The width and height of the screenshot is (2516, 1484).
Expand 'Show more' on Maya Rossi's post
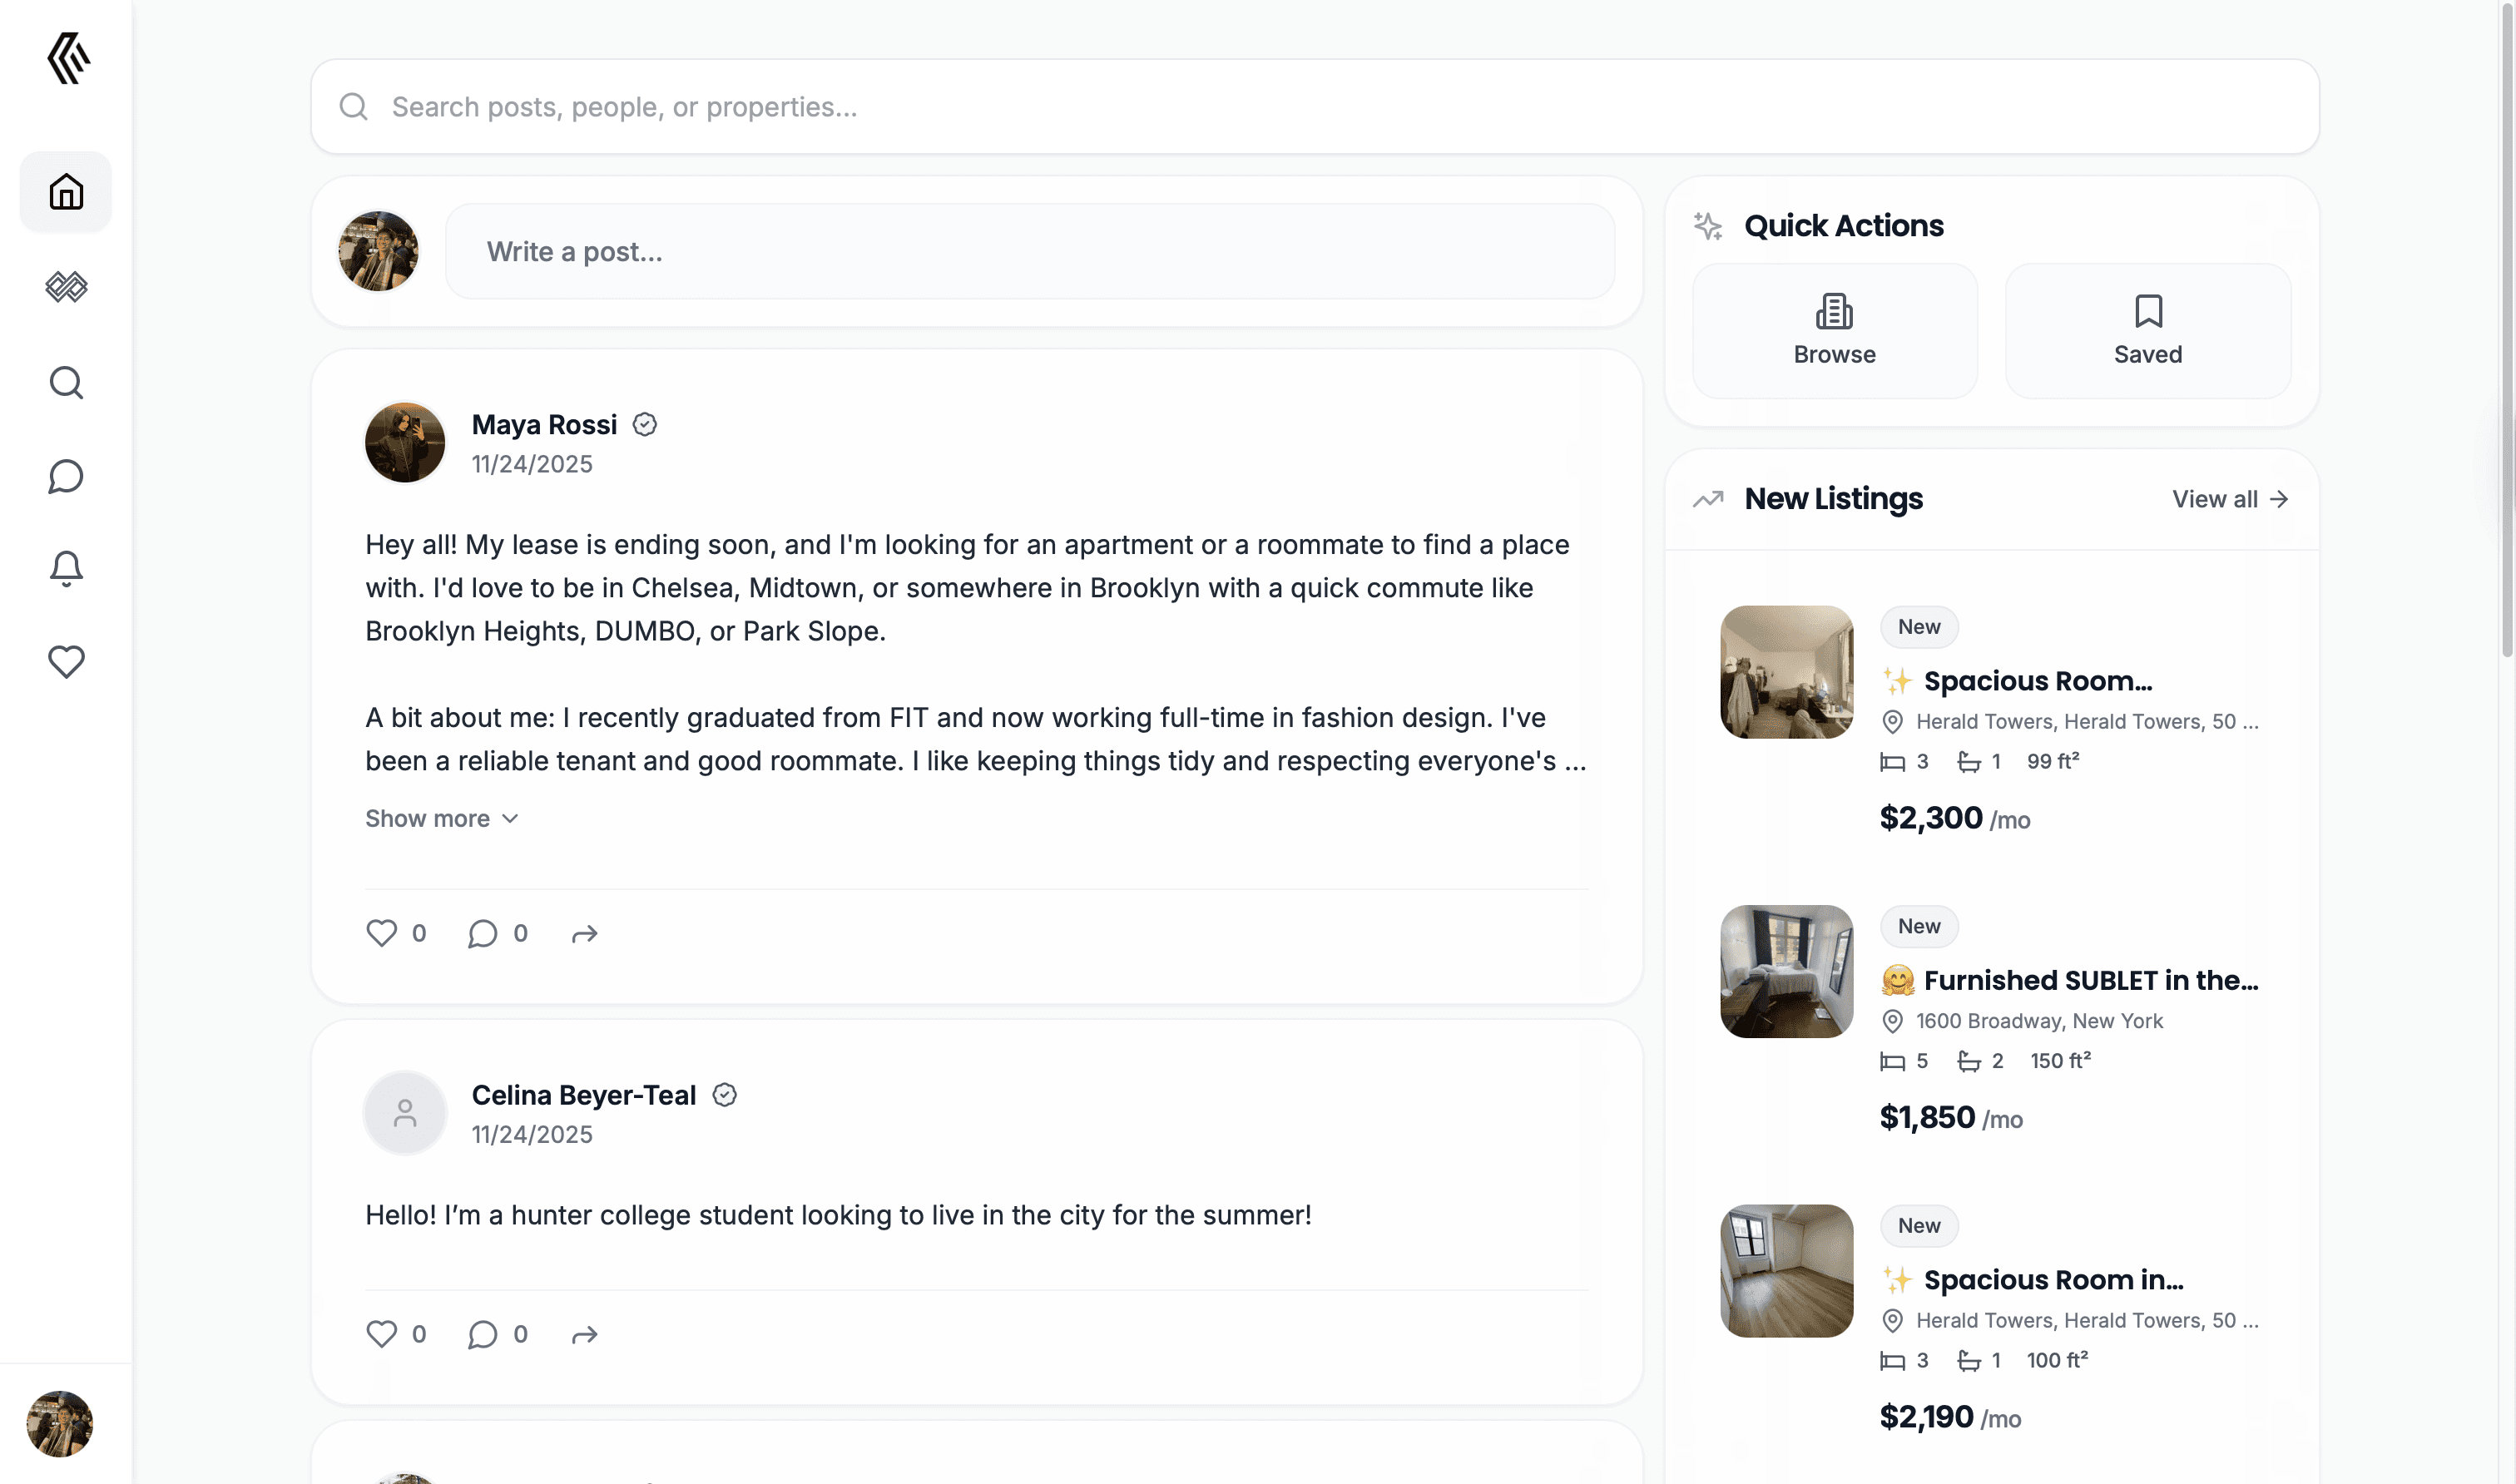pyautogui.click(x=441, y=817)
